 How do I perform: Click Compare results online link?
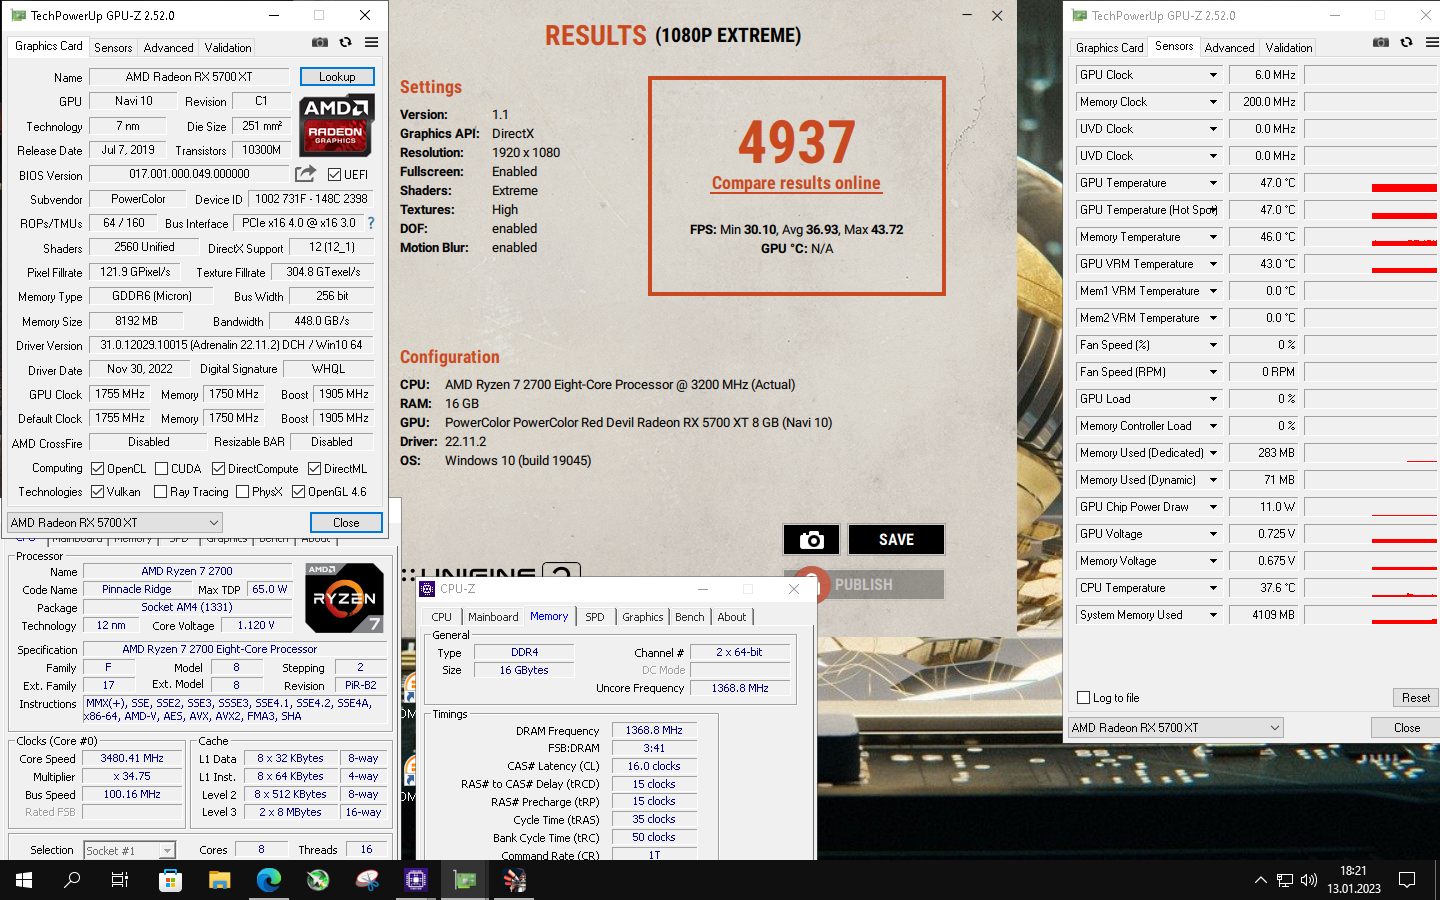796,183
